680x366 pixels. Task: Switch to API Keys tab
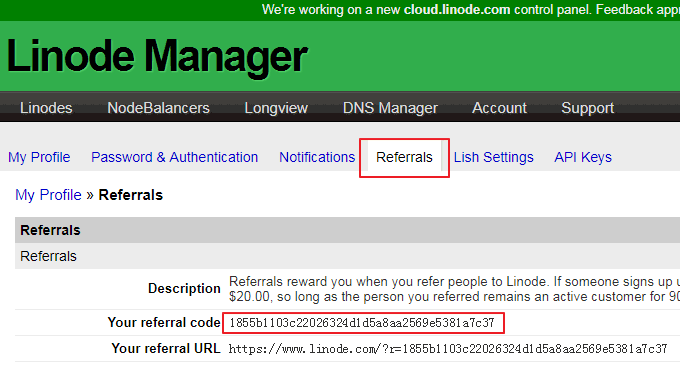(x=583, y=157)
